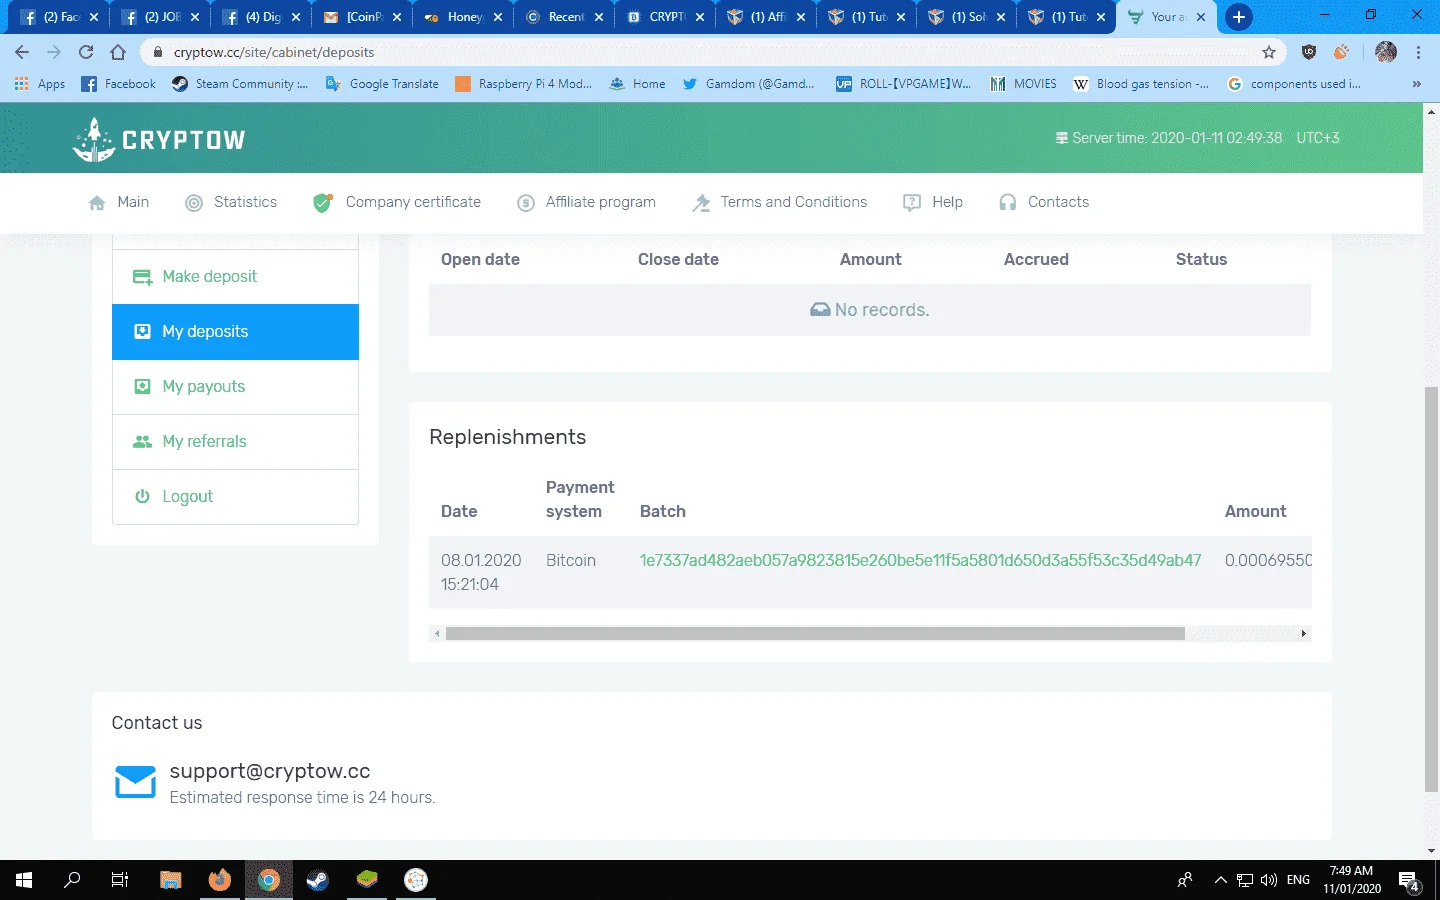Open the browser home page button

(x=118, y=52)
